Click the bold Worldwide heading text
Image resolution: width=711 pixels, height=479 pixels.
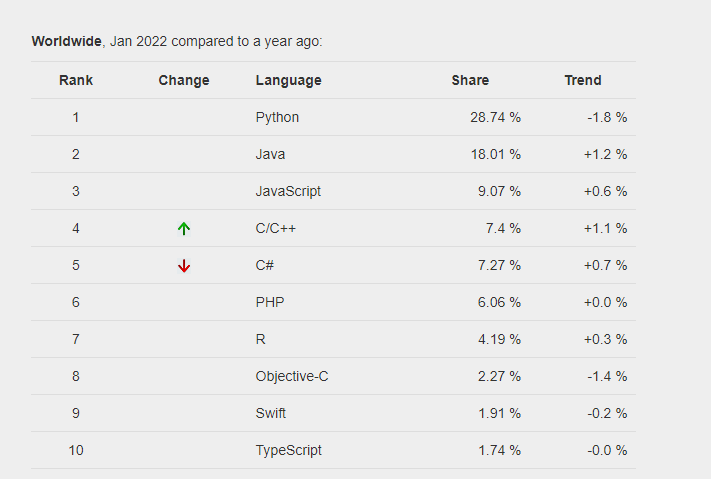point(67,41)
